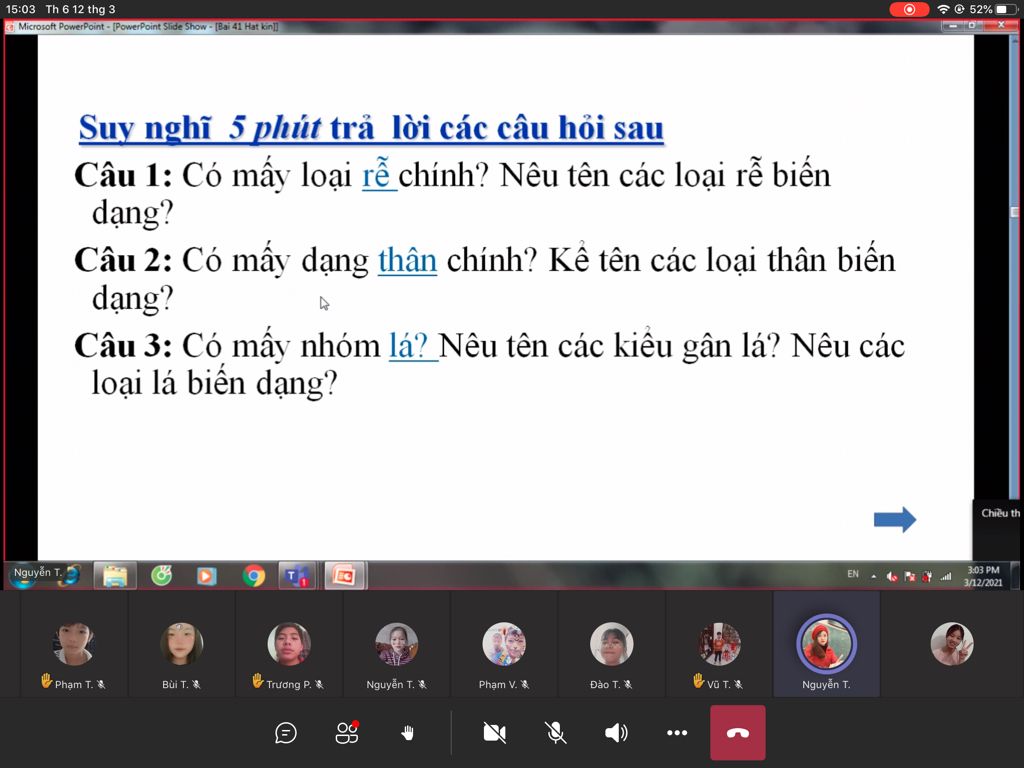This screenshot has height=768, width=1024.
Task: Follow the "rễ" hyperlink in Câu 1
Action: (379, 175)
